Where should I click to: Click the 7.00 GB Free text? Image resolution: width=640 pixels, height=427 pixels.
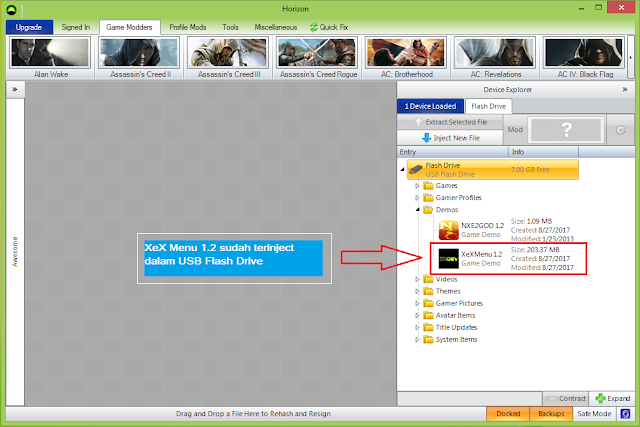pyautogui.click(x=530, y=169)
